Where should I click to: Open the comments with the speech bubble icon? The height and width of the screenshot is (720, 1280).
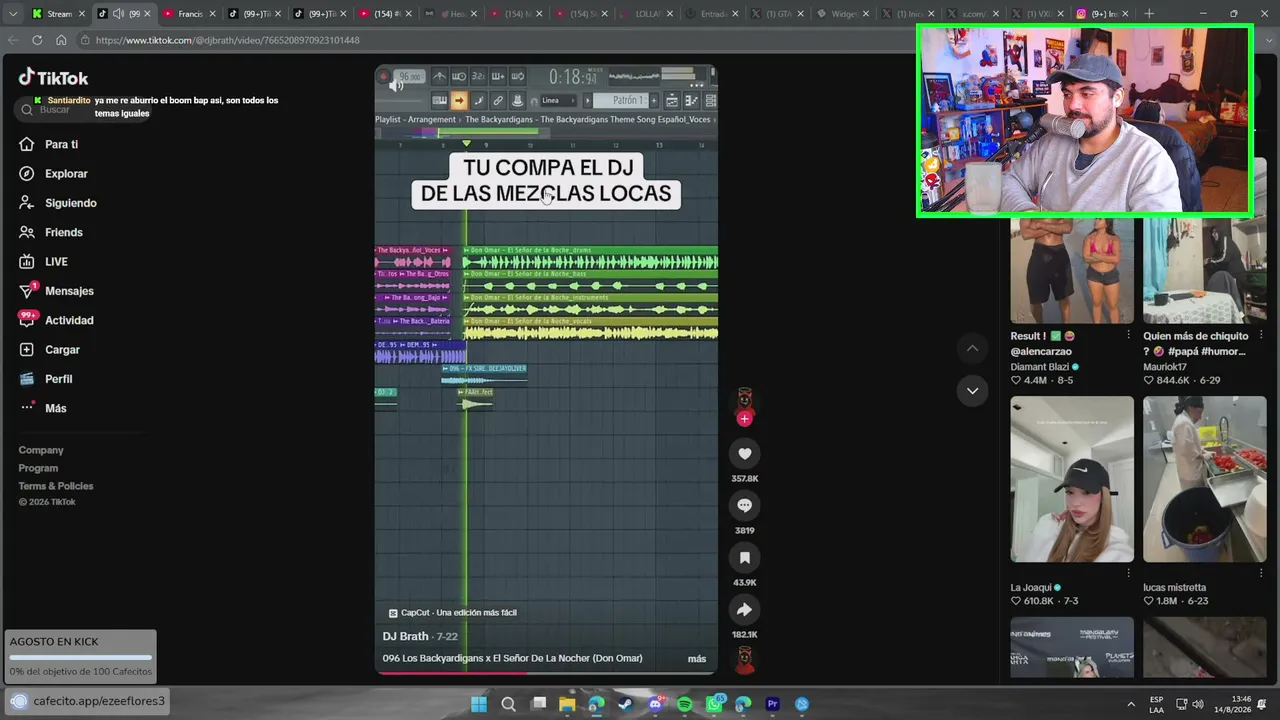(x=744, y=506)
